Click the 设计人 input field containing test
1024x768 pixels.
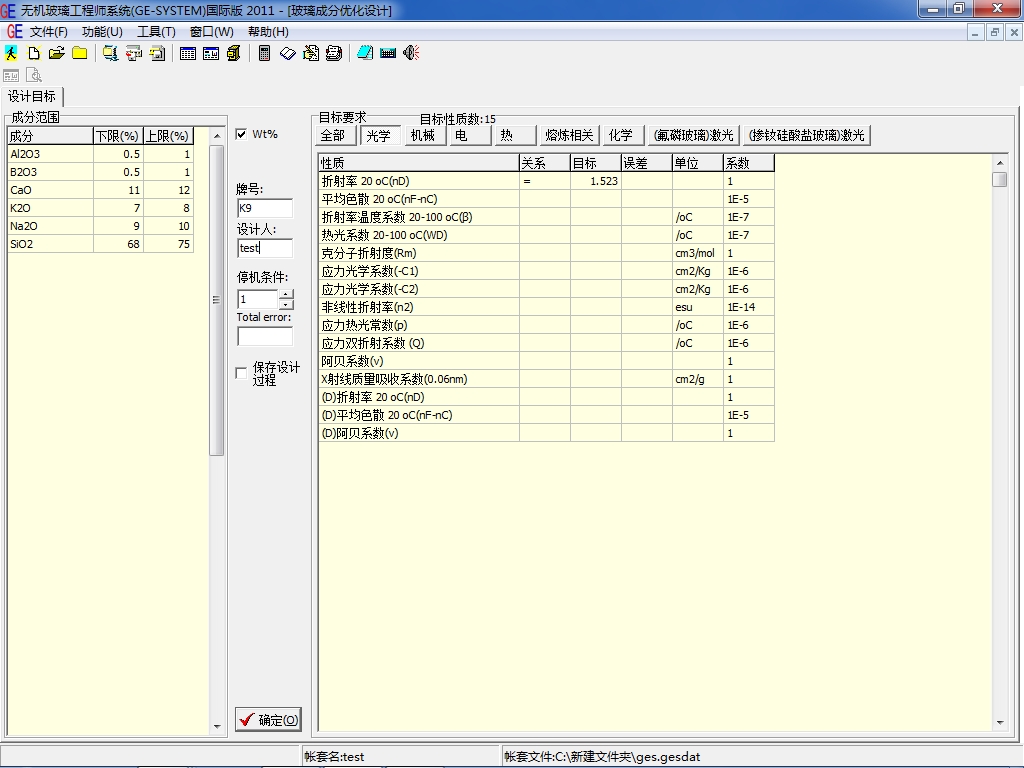(265, 248)
